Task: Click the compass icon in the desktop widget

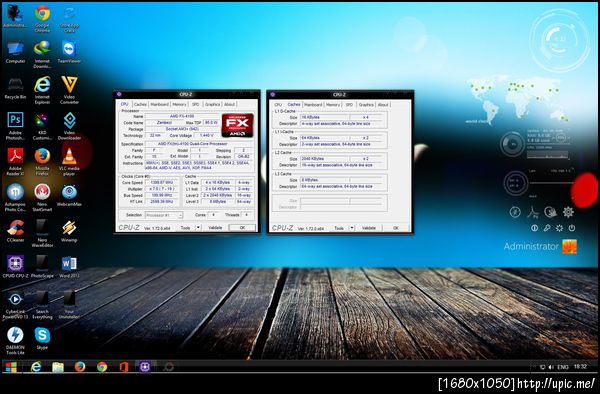Action: point(515,212)
